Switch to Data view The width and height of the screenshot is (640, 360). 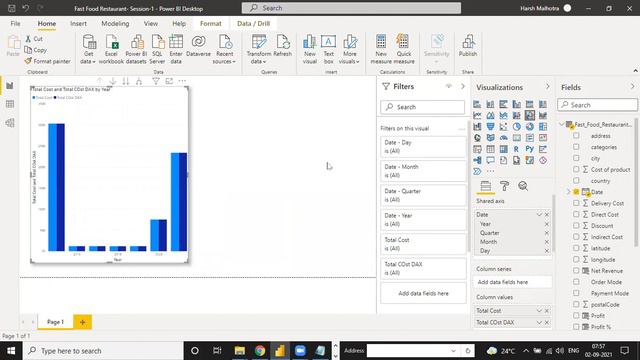pos(10,104)
